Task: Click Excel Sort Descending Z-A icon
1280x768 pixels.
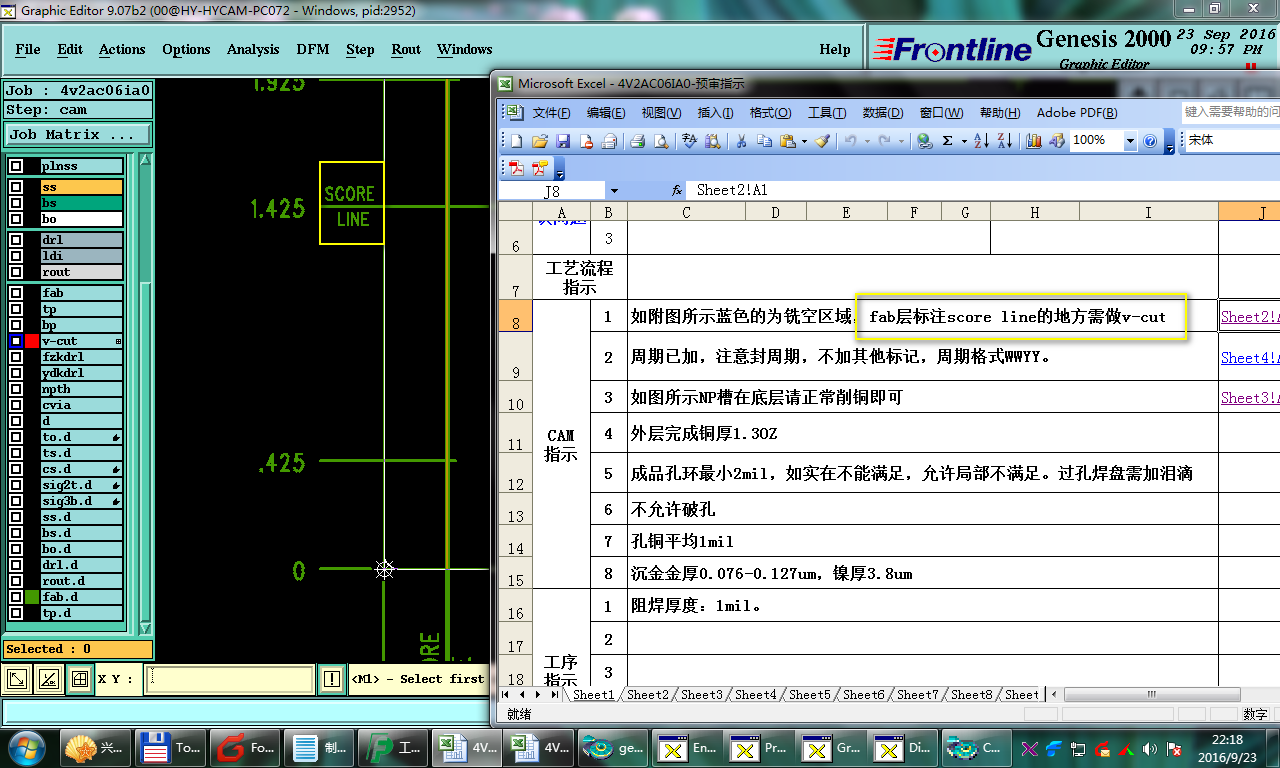Action: (1005, 141)
